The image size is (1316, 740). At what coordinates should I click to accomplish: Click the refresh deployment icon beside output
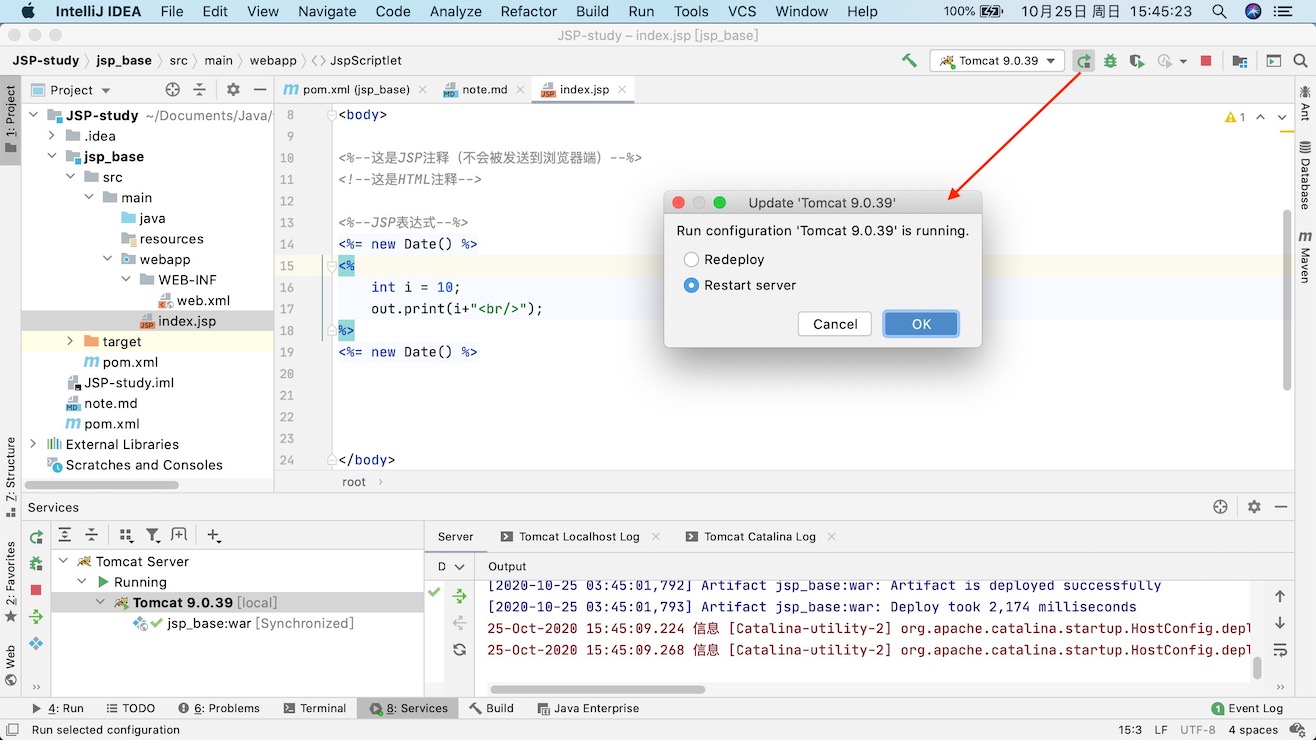point(459,650)
